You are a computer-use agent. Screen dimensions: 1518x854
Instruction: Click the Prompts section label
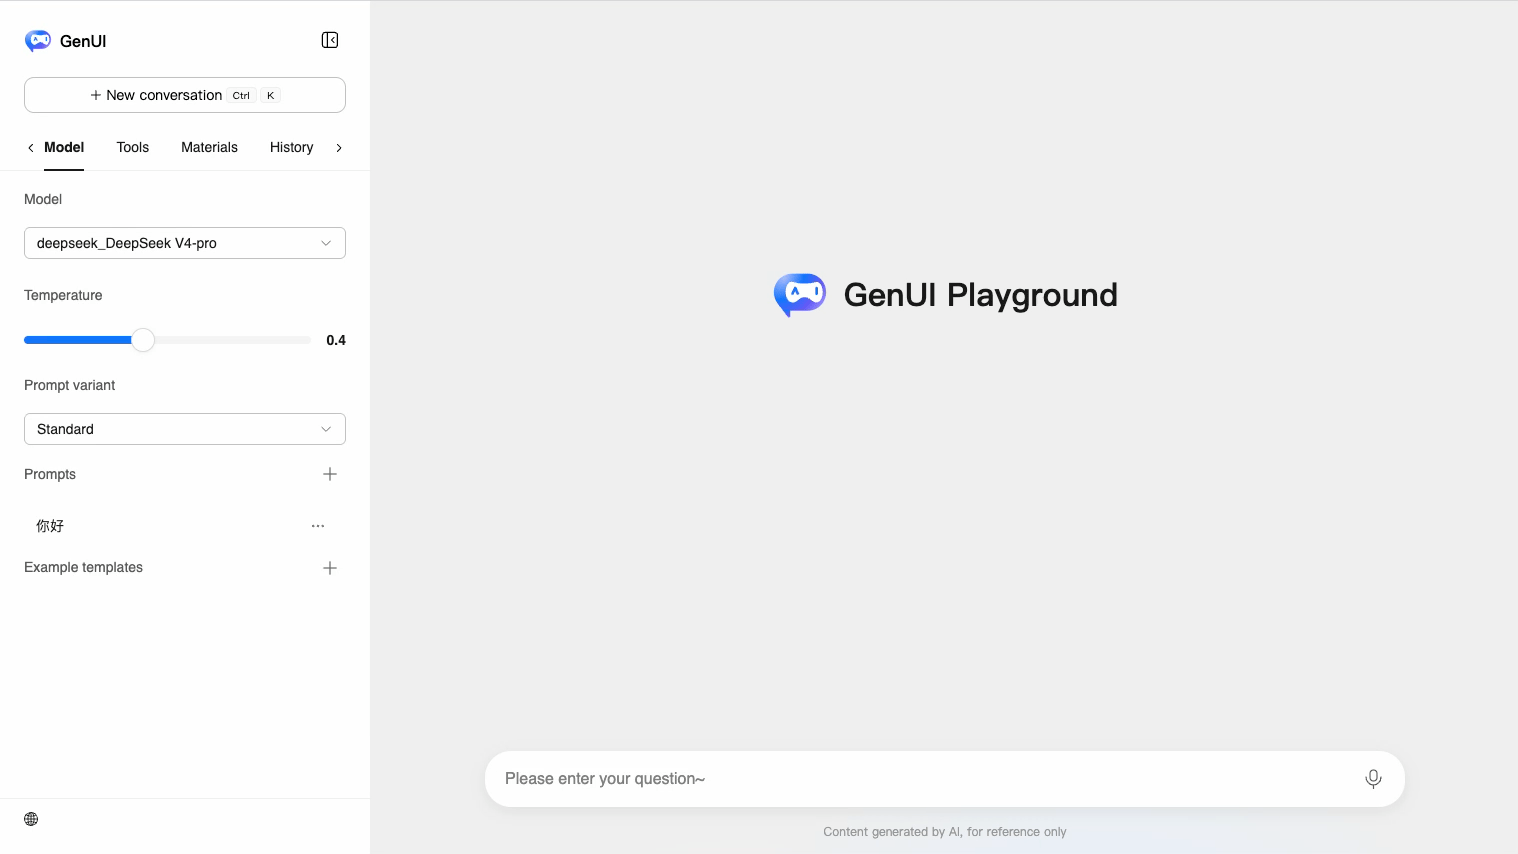pyautogui.click(x=50, y=474)
